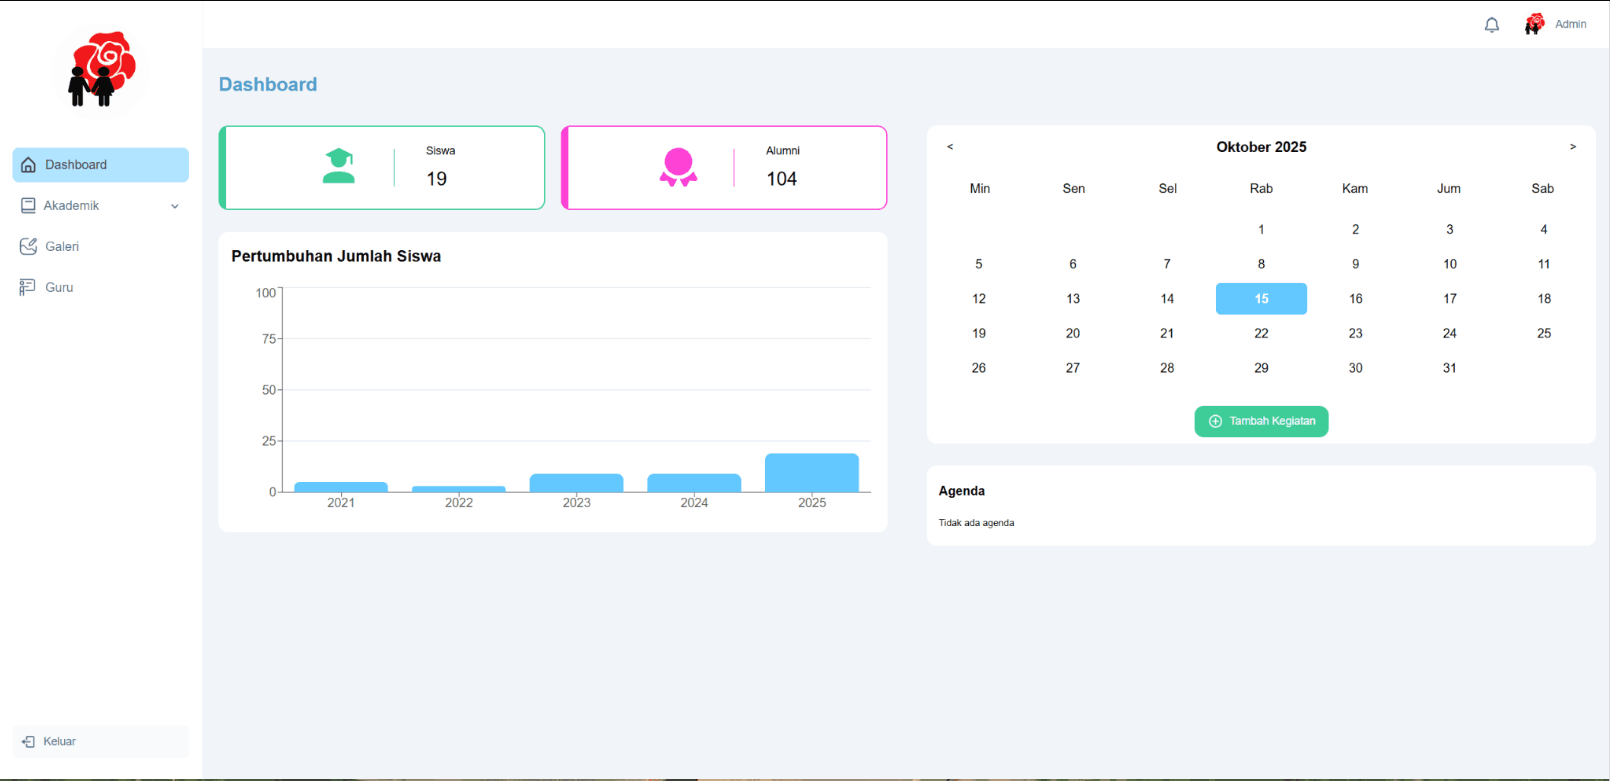Viewport: 1610px width, 781px height.
Task: Expand the Akademik submenu chevron
Action: point(175,206)
